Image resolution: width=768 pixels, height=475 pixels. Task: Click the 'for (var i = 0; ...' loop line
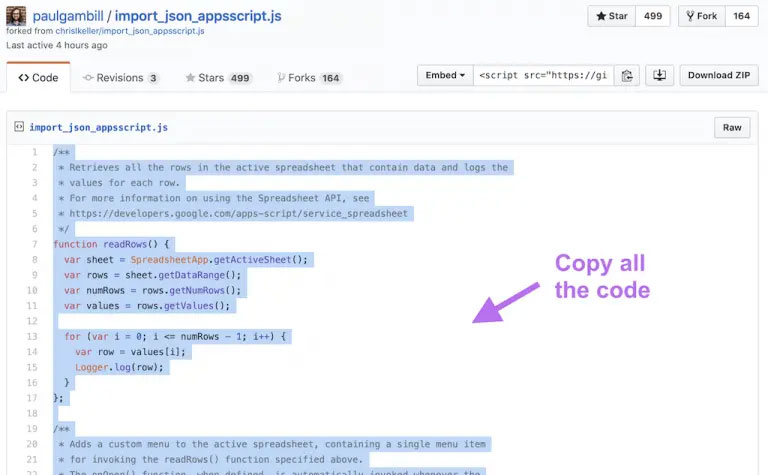[x=175, y=336]
